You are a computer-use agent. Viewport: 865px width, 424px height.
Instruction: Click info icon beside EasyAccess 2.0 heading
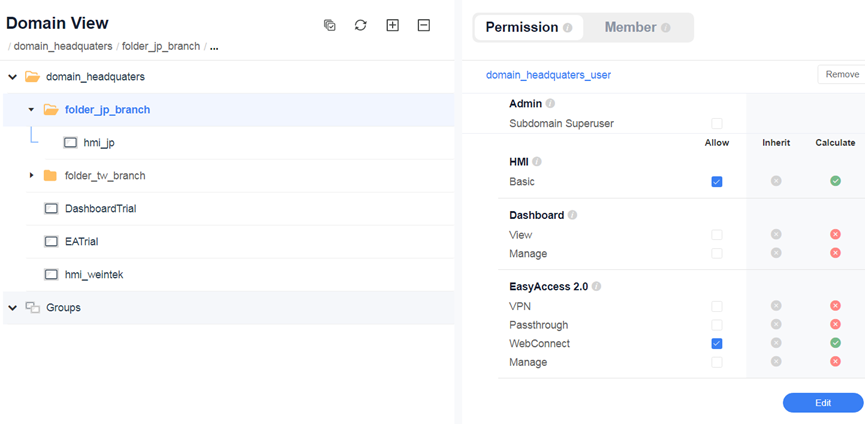[x=596, y=287]
